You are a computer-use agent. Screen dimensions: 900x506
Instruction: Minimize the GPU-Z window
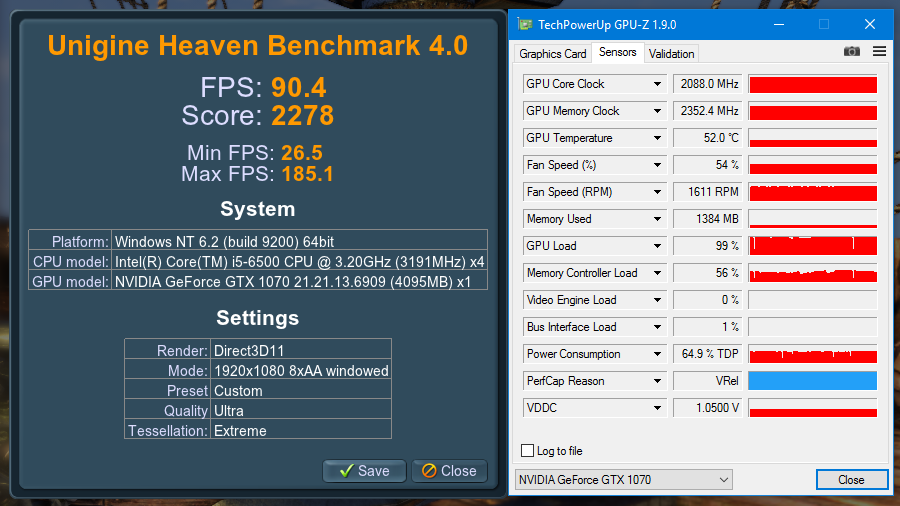pos(779,24)
